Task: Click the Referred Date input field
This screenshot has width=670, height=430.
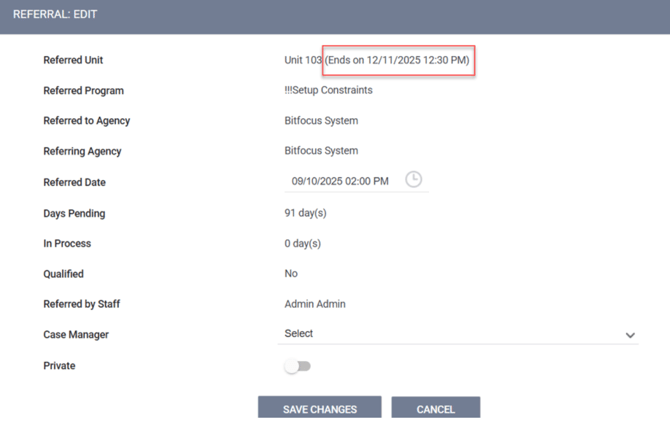Action: (x=340, y=182)
